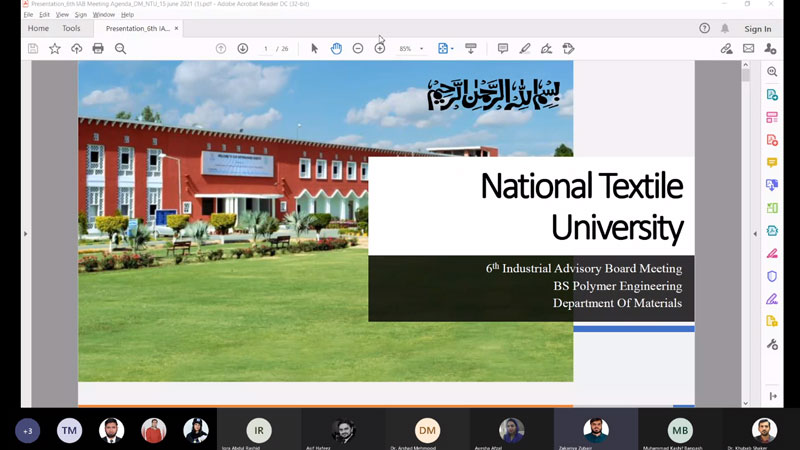Click the Print file icon
The height and width of the screenshot is (450, 800).
point(98,48)
